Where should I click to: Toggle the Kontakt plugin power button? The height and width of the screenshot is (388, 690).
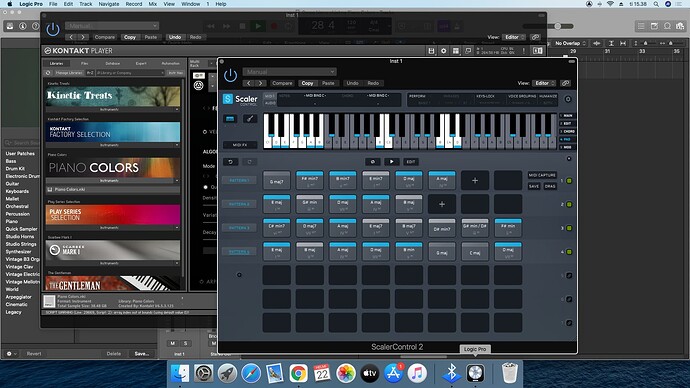click(x=53, y=29)
